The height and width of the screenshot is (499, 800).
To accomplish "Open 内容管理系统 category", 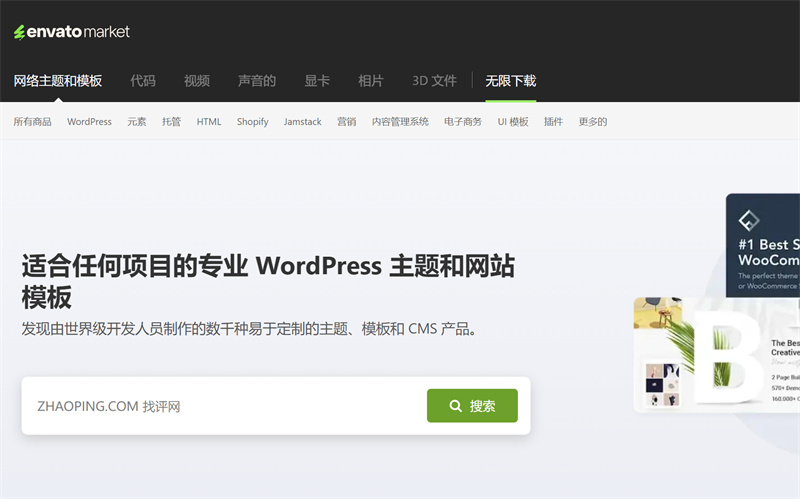I will [400, 121].
